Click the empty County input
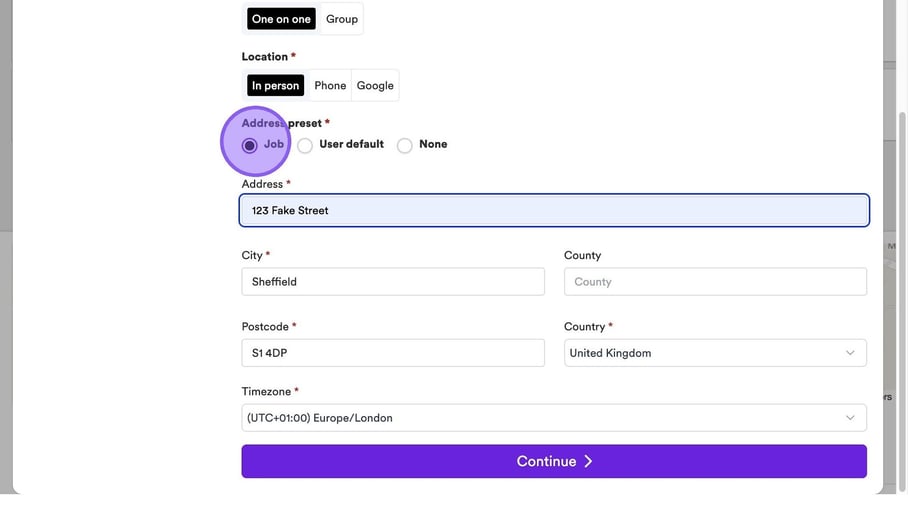The width and height of the screenshot is (908, 507). (715, 282)
